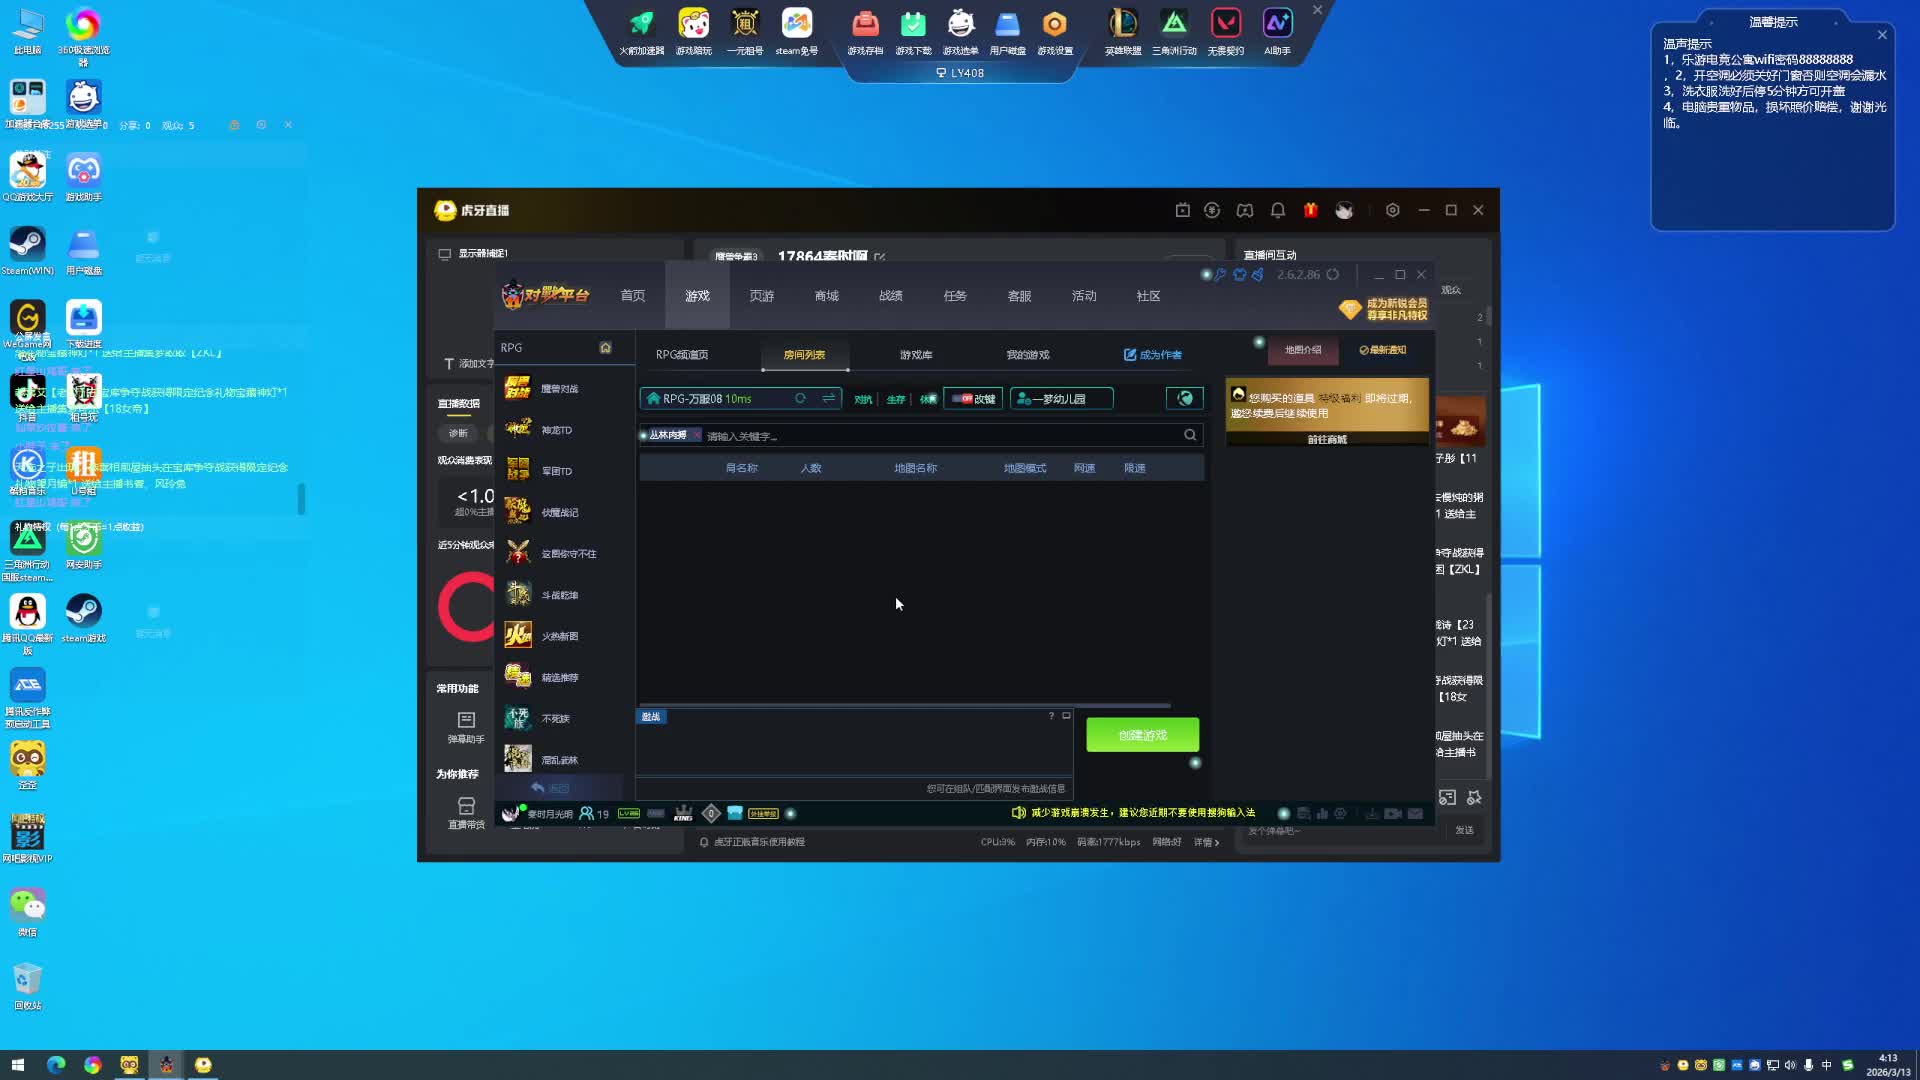
Task: Click the friends icon in bottom status bar
Action: tap(587, 814)
